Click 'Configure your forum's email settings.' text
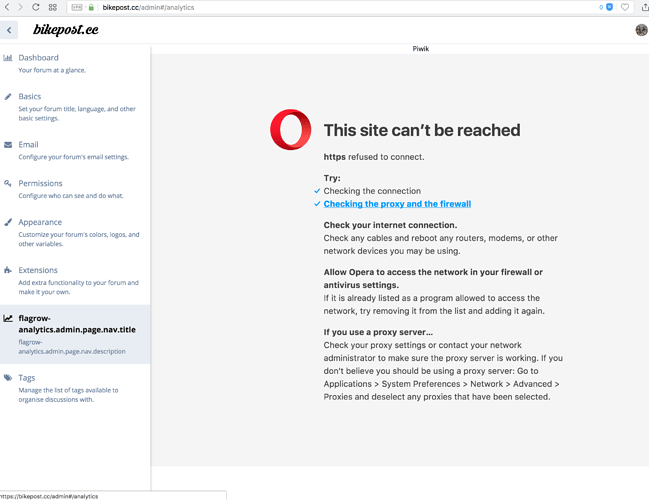The image size is (649, 500). [74, 157]
